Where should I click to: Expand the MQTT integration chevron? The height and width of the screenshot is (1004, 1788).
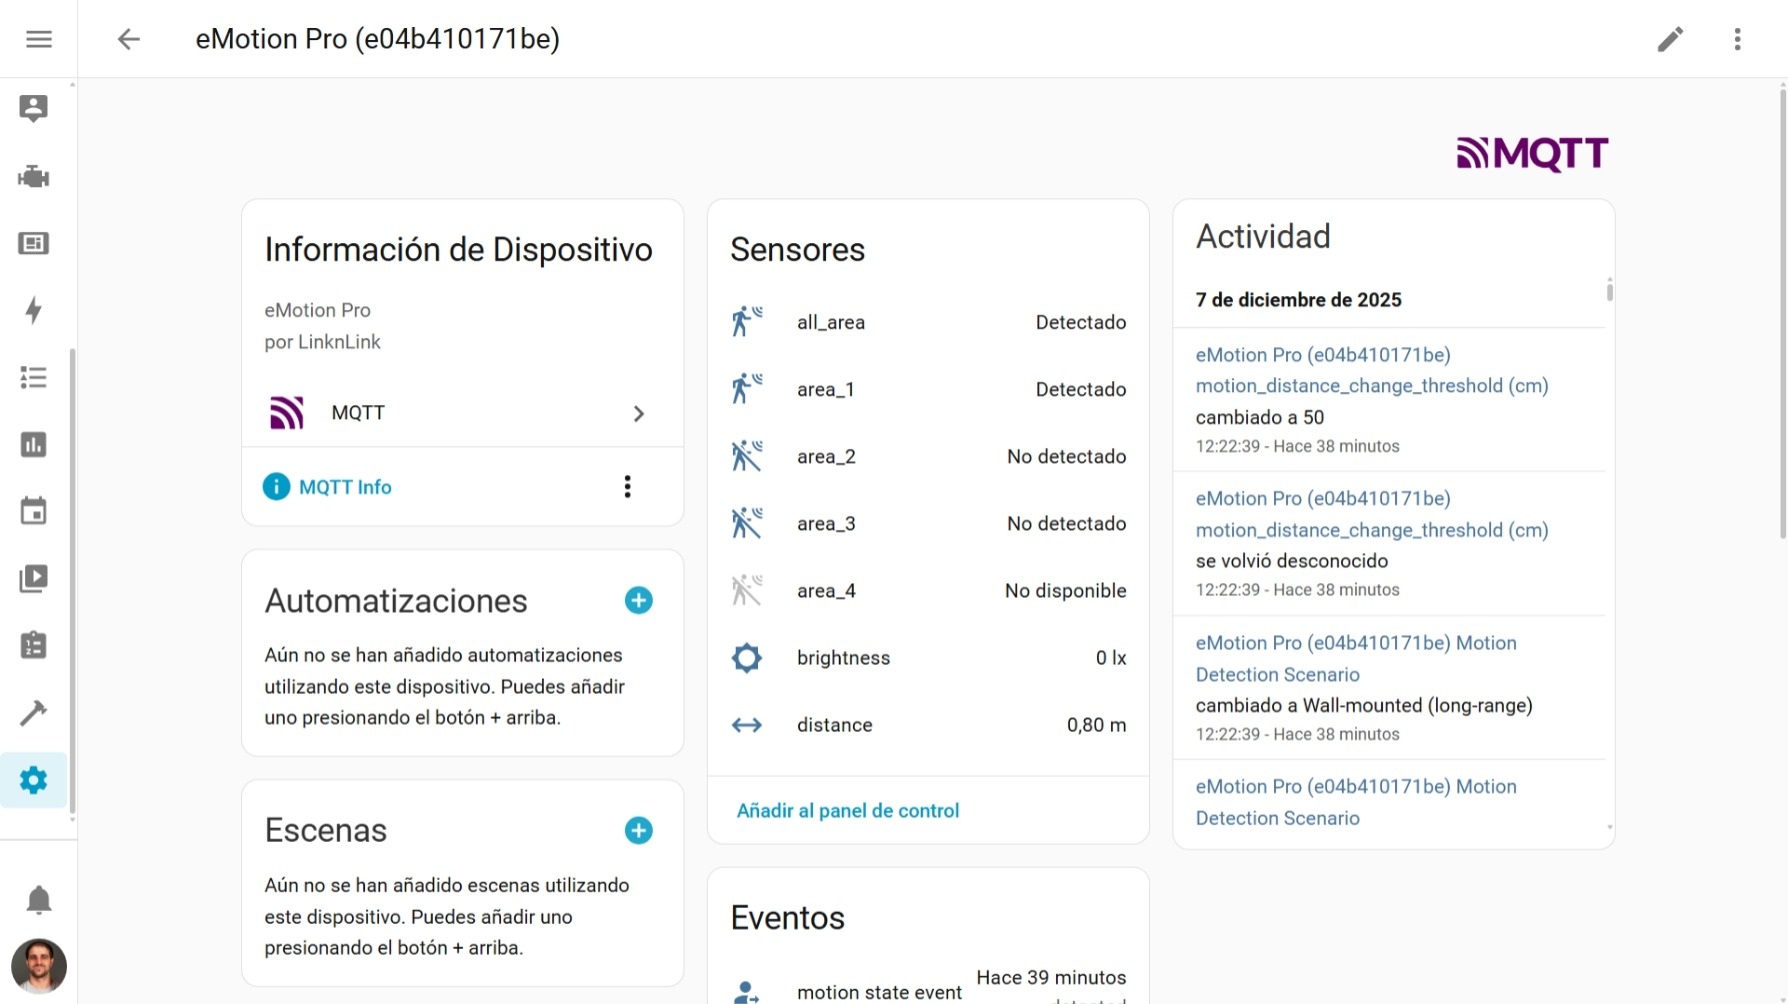tap(639, 413)
